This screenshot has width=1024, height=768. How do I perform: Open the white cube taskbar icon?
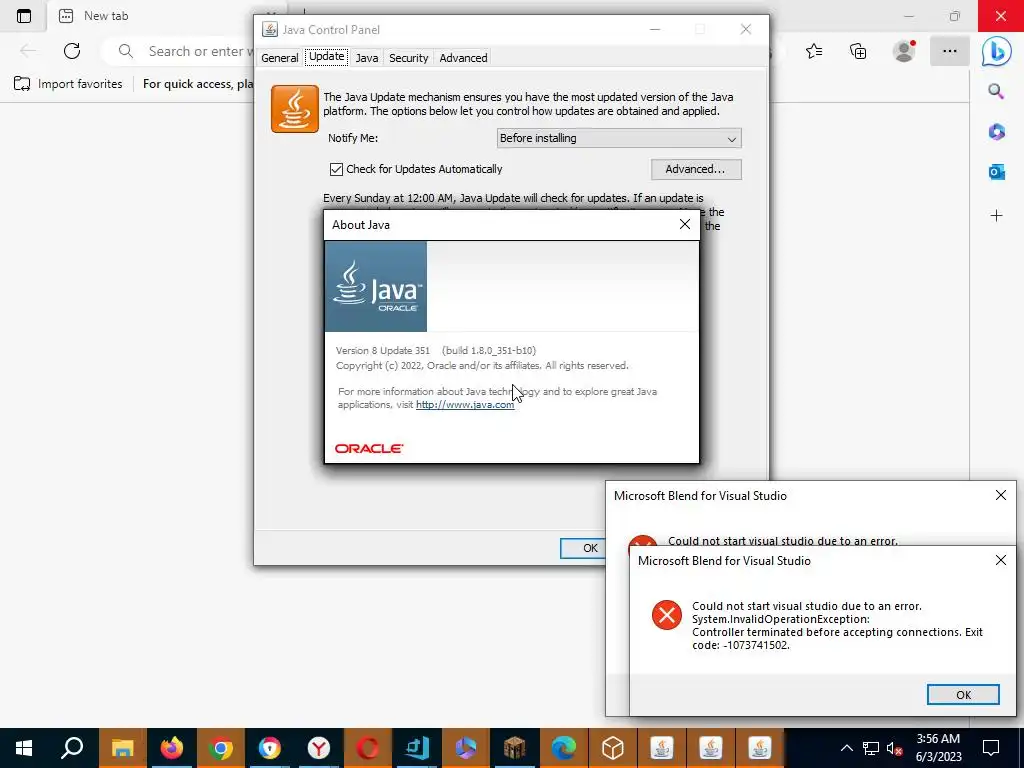coord(613,748)
